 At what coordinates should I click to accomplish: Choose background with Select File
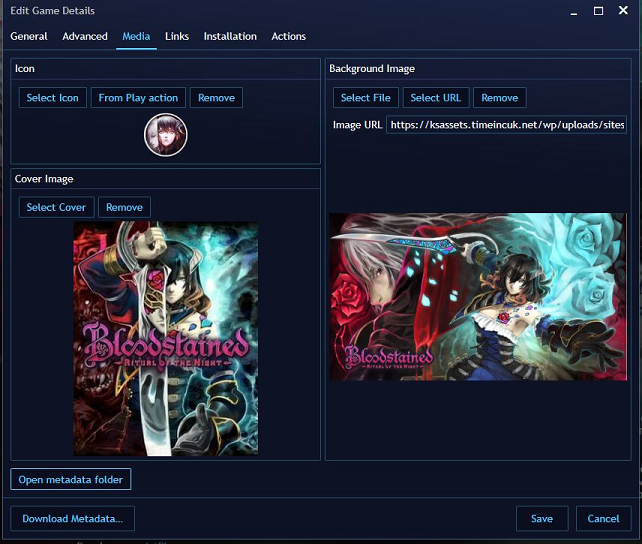(x=366, y=97)
